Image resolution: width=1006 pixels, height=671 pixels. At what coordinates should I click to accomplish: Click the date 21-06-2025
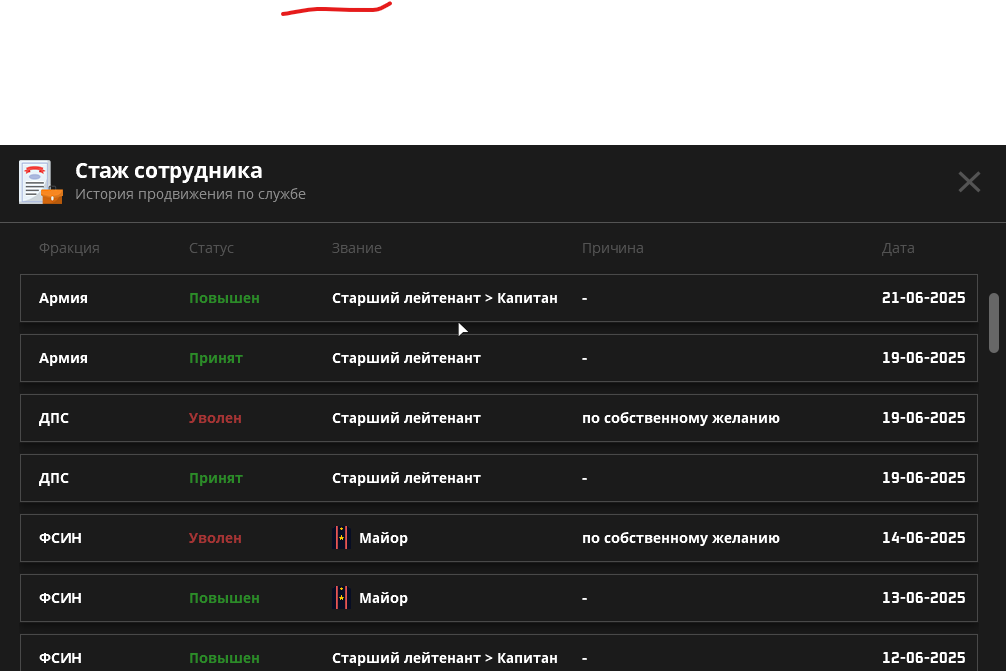923,298
